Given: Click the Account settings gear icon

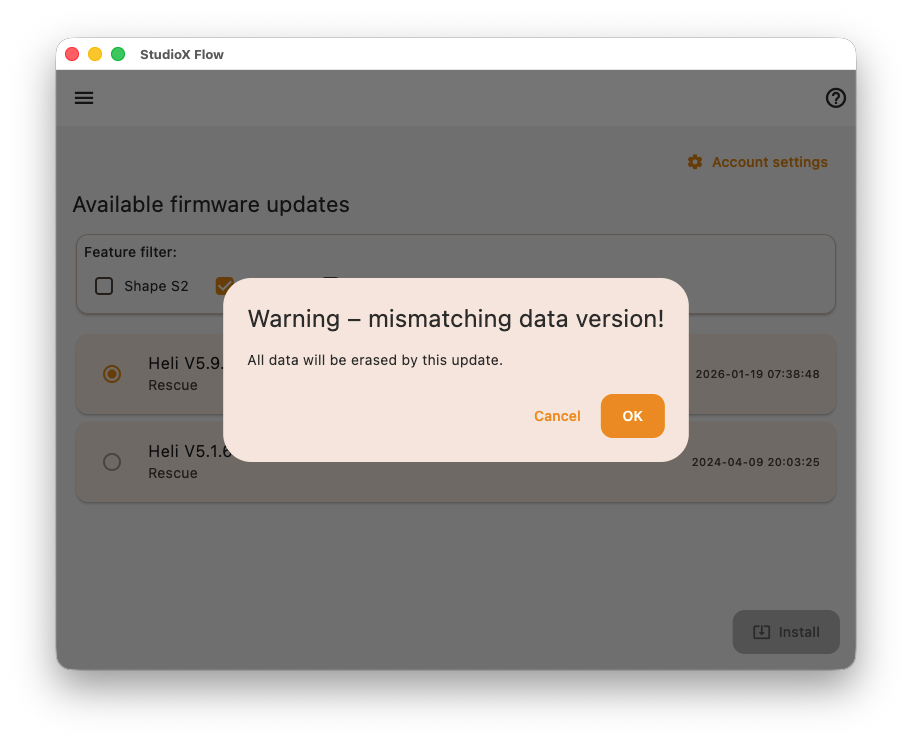Looking at the screenshot, I should [695, 162].
